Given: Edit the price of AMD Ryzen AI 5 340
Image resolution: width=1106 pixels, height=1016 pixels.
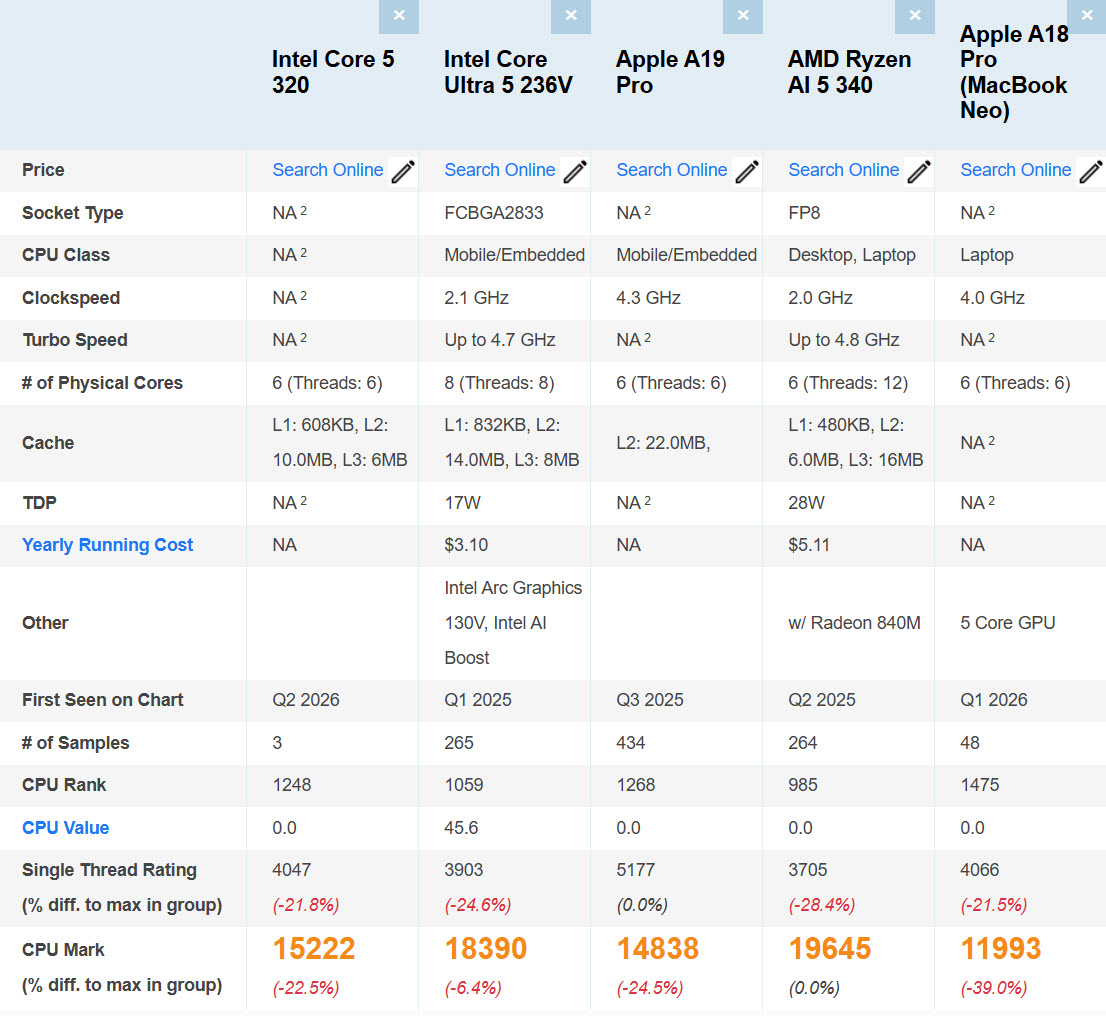Looking at the screenshot, I should (918, 171).
